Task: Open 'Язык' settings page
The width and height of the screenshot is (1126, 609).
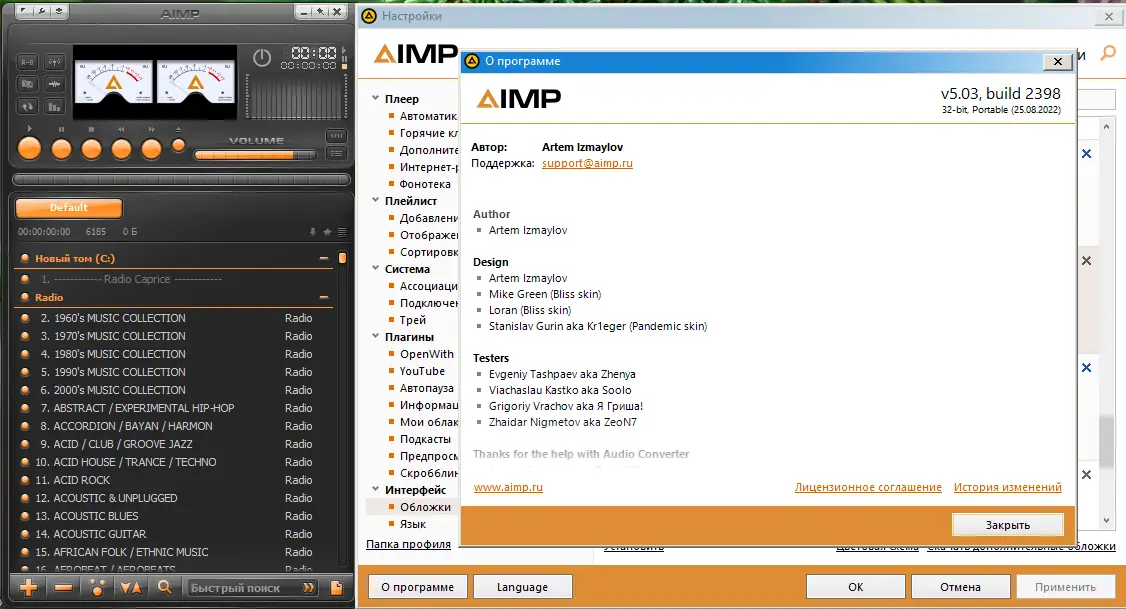Action: click(x=413, y=524)
